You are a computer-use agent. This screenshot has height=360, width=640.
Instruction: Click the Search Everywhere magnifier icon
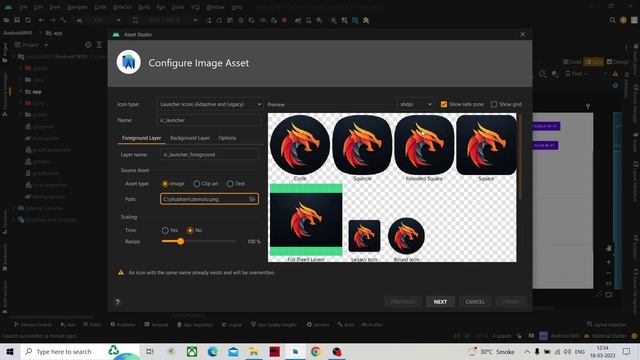612,20
